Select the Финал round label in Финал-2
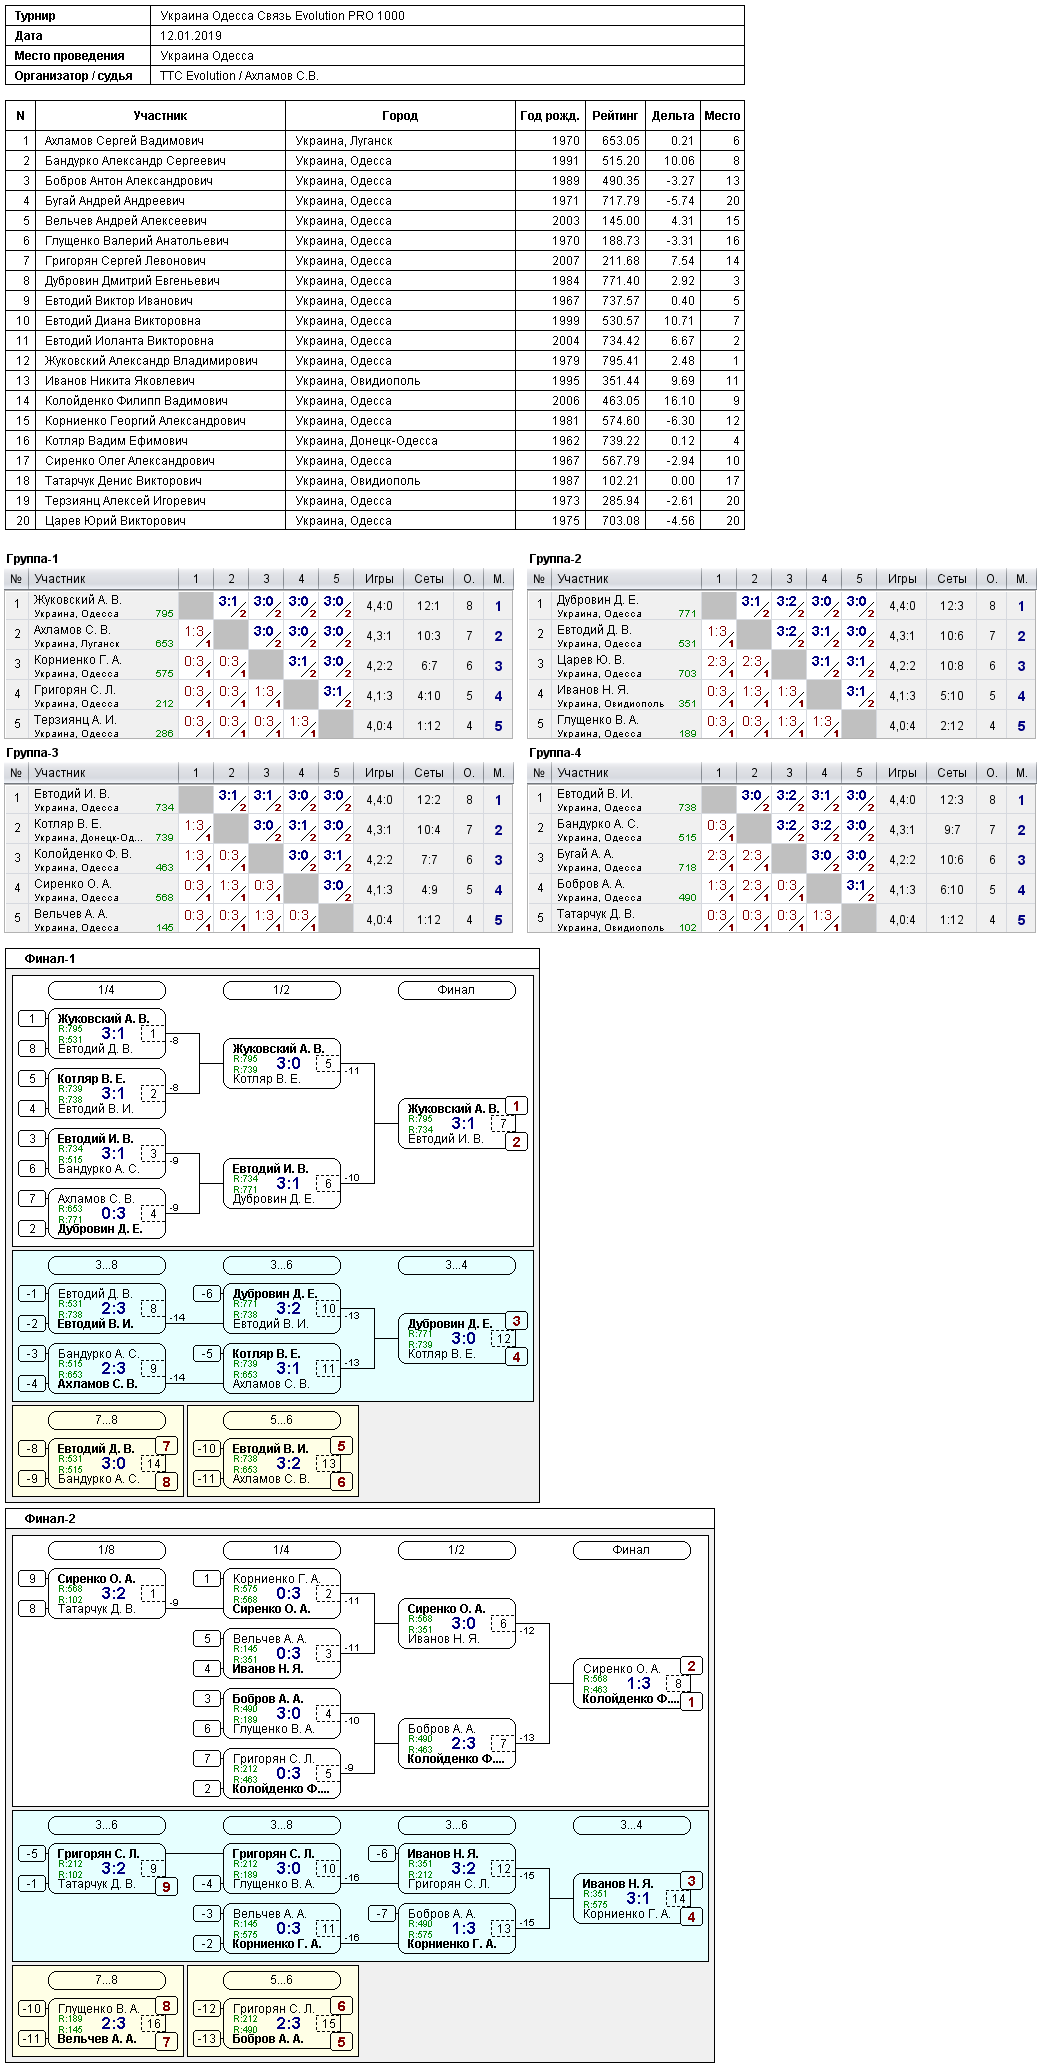 coord(631,1550)
